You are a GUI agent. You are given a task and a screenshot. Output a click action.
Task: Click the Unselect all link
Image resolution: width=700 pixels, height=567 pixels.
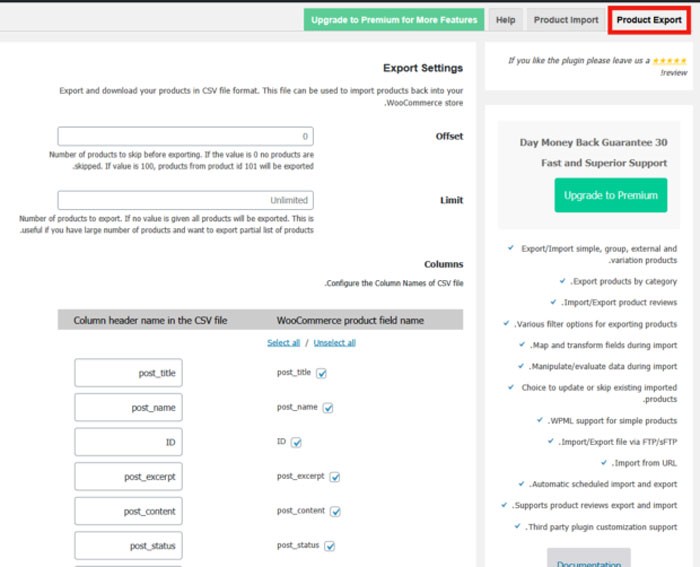coord(334,343)
